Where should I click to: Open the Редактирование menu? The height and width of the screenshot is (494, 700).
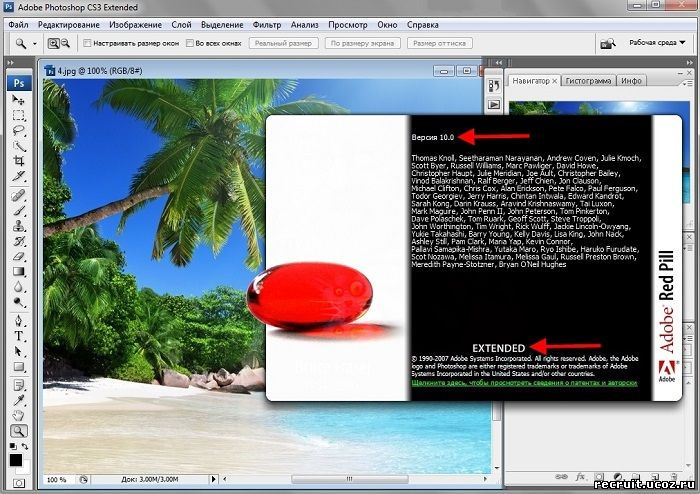click(x=69, y=25)
